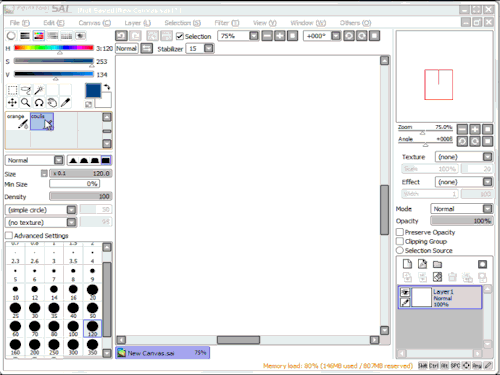Click the brush Density slider
This screenshot has height=375, width=500.
coord(81,196)
